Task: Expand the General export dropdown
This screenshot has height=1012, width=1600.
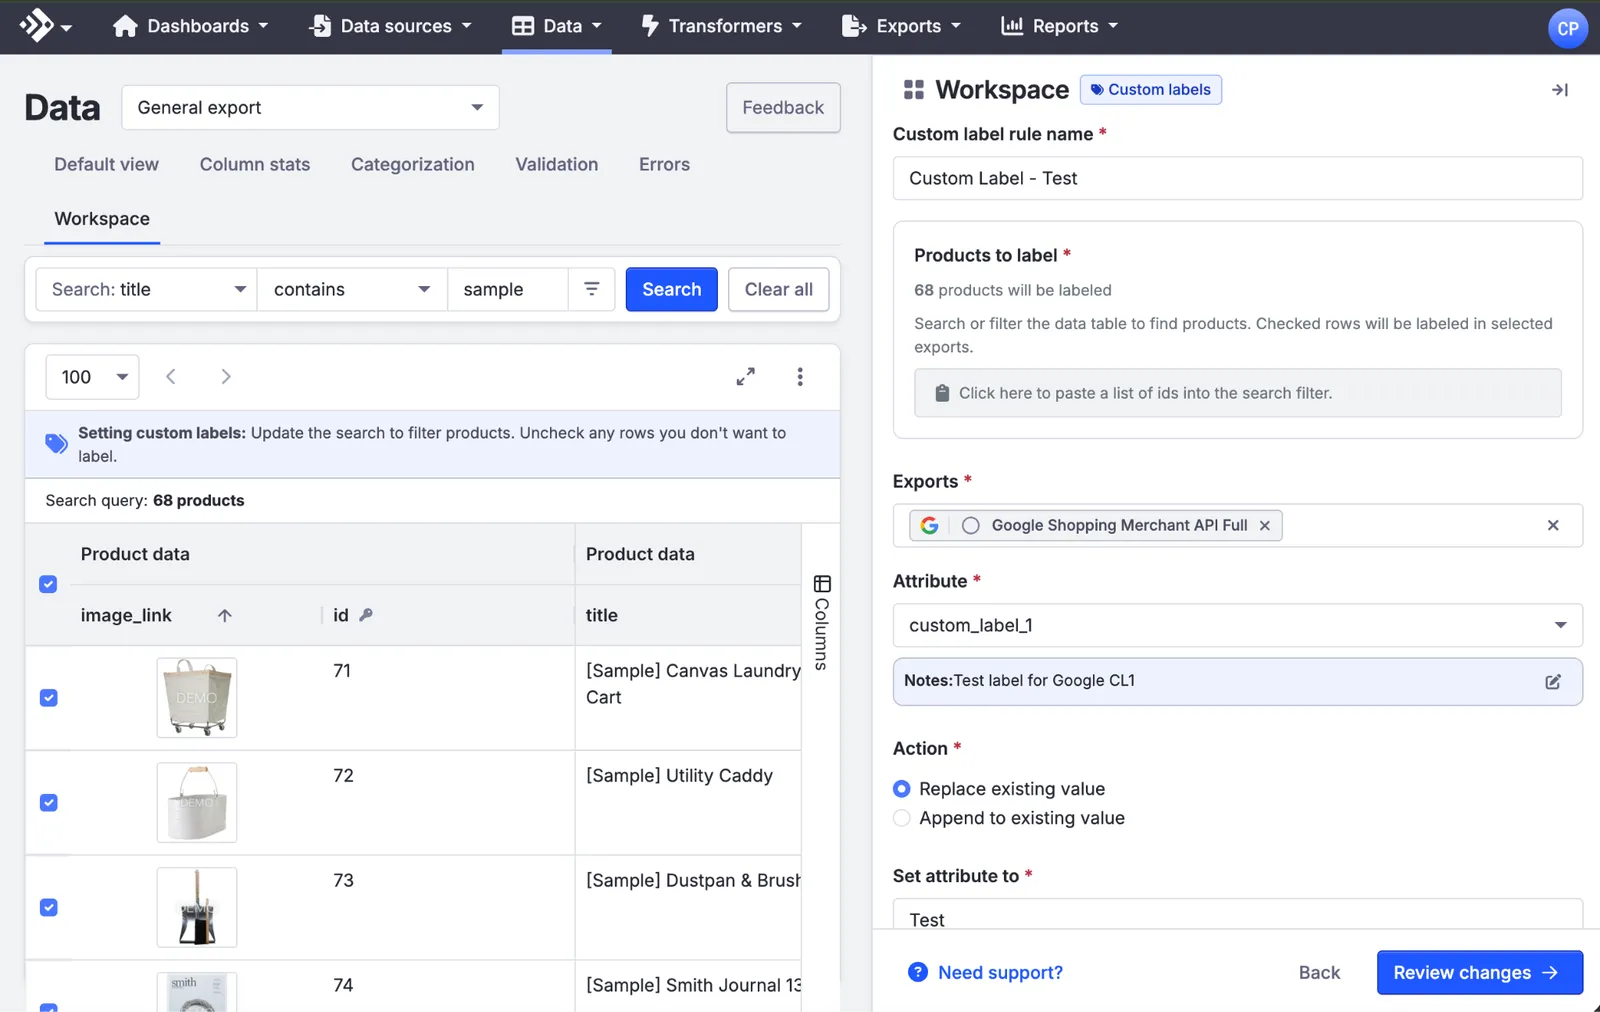Action: pyautogui.click(x=310, y=107)
